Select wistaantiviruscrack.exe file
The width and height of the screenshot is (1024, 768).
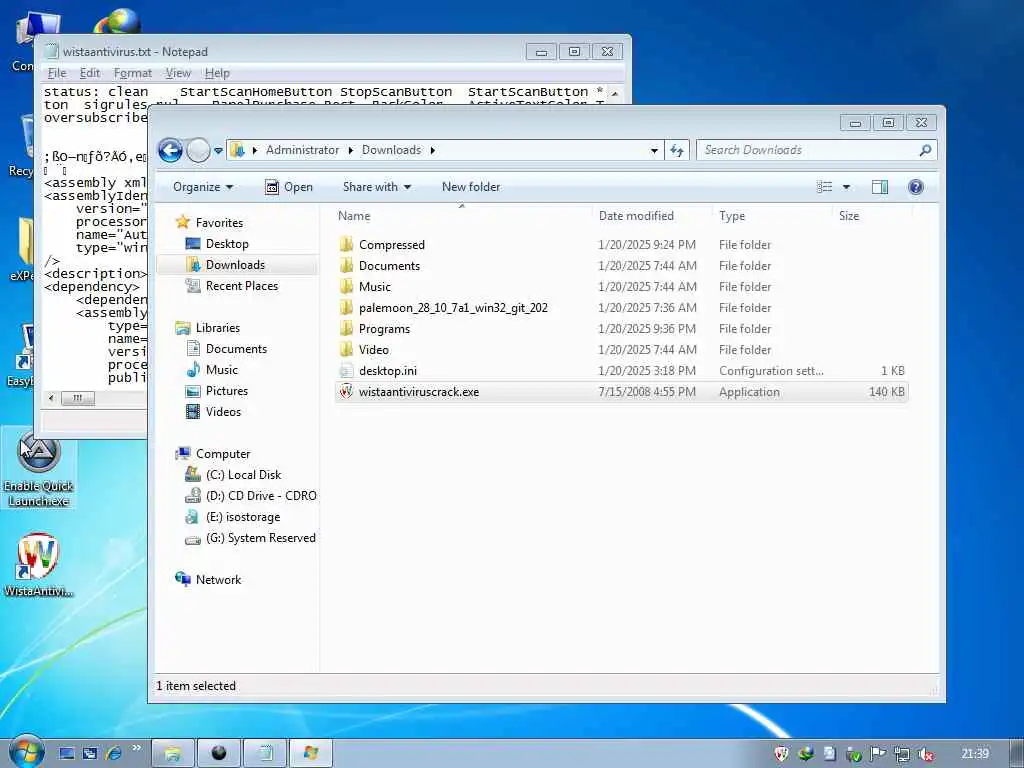[419, 392]
